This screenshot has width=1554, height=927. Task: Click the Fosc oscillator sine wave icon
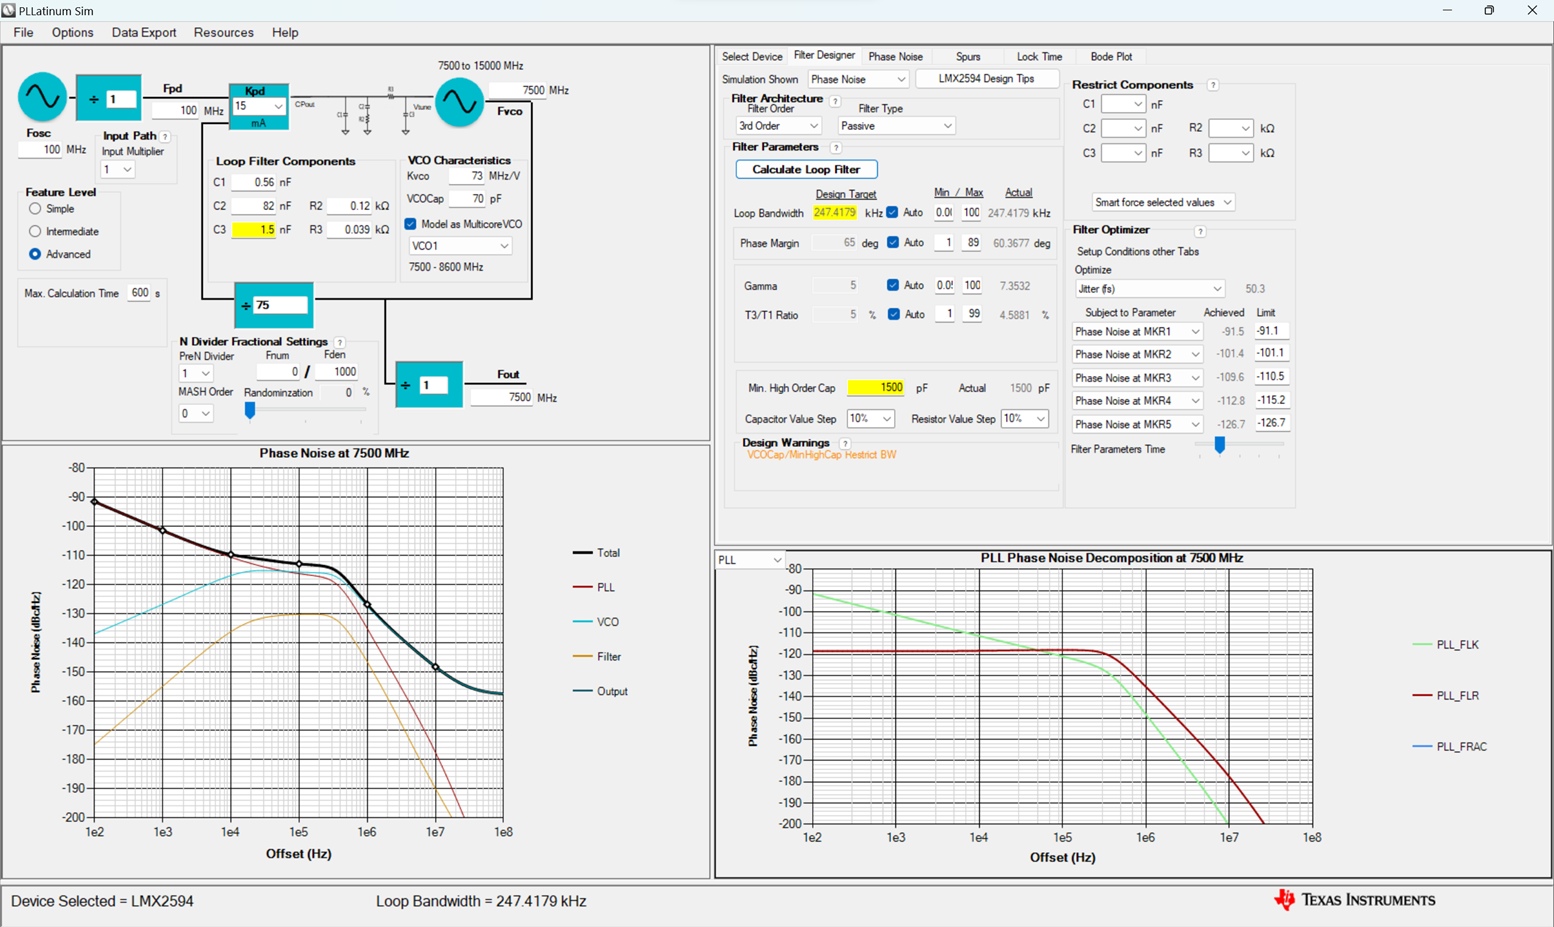[42, 97]
